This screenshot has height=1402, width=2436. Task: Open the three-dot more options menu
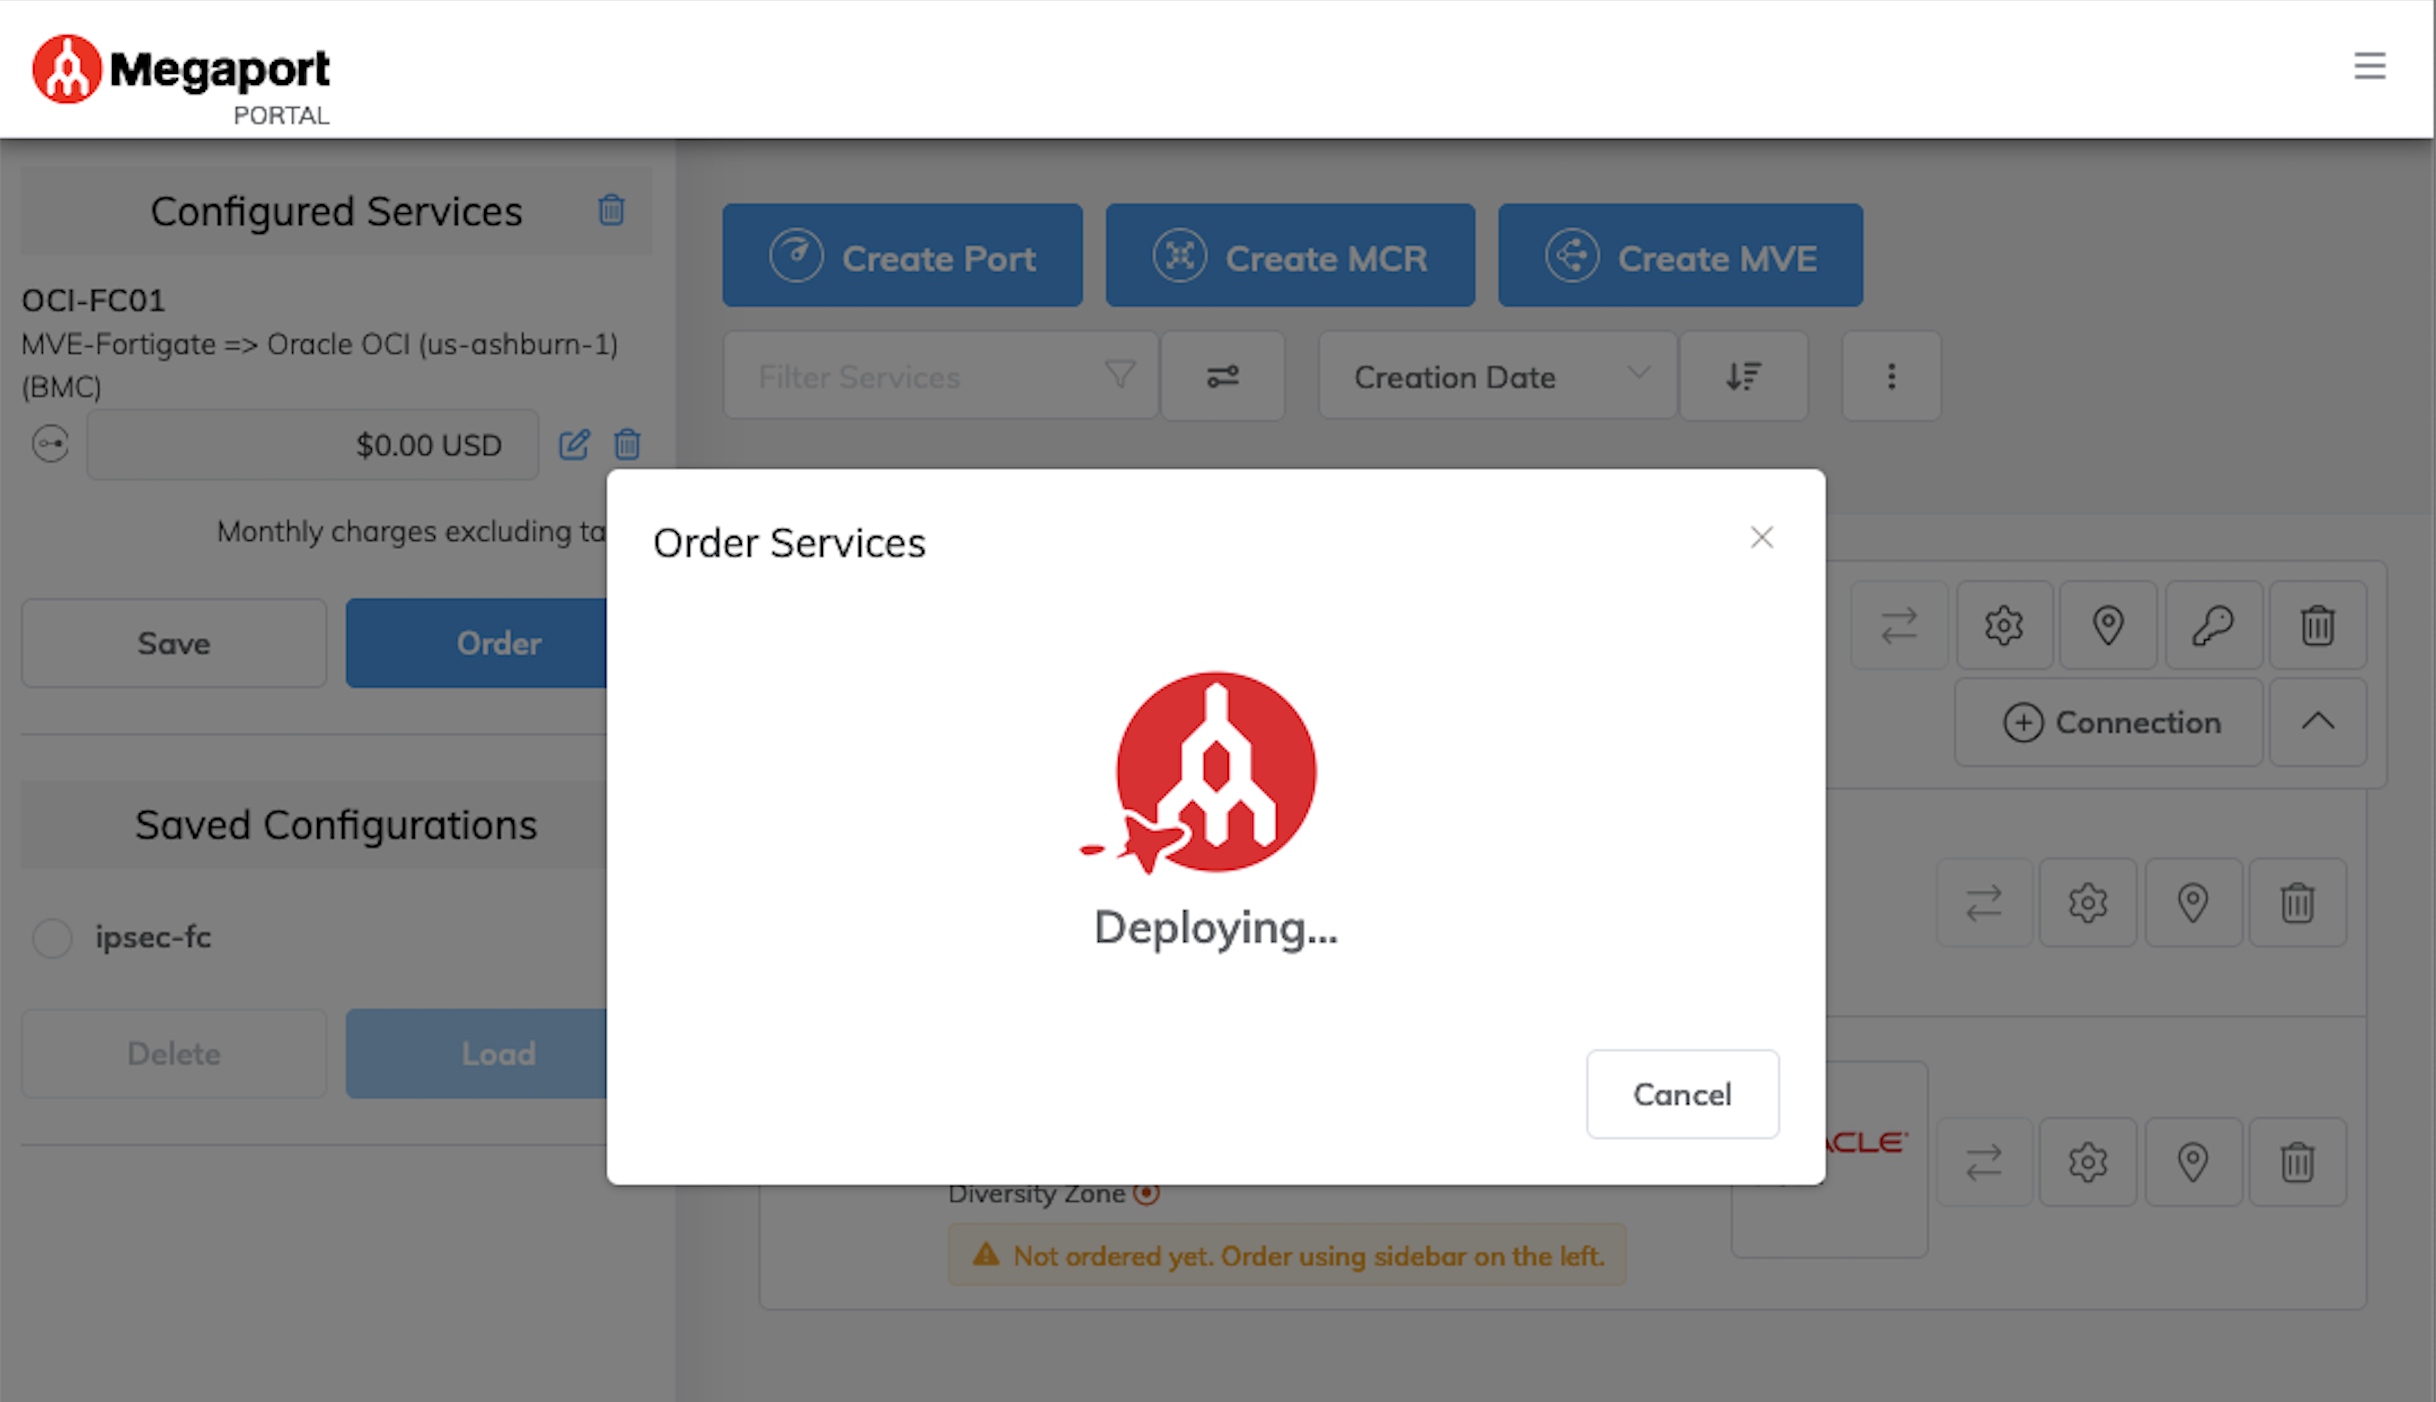pyautogui.click(x=1891, y=376)
